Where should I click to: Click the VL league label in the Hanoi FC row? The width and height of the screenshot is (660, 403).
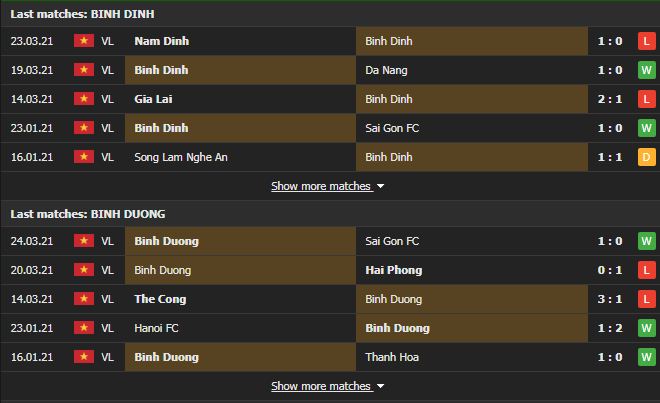click(108, 328)
